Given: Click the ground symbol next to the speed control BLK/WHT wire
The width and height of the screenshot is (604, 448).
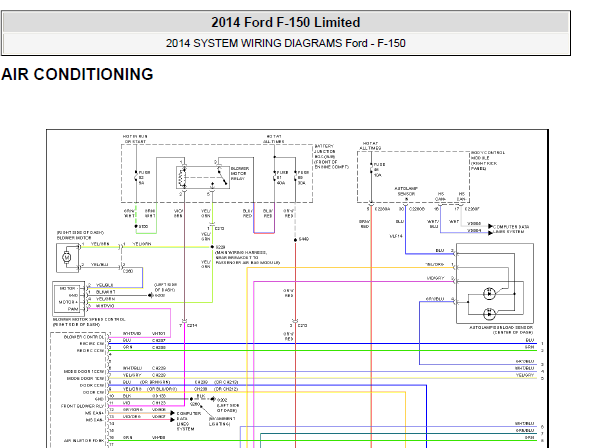Looking at the screenshot, I should (x=150, y=295).
